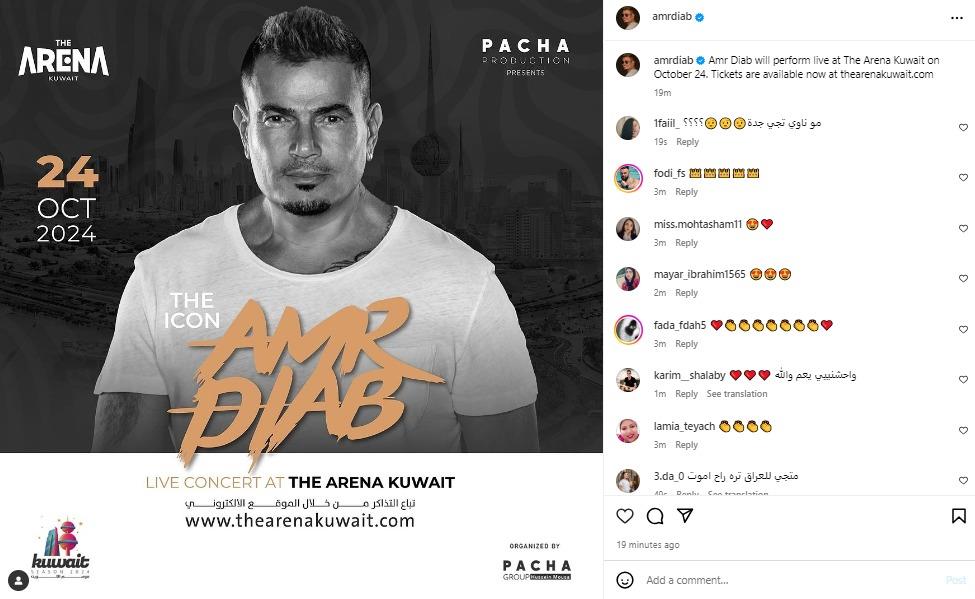Viewport: 975px width, 599px height.
Task: Open more options three-dot menu
Action: click(957, 18)
